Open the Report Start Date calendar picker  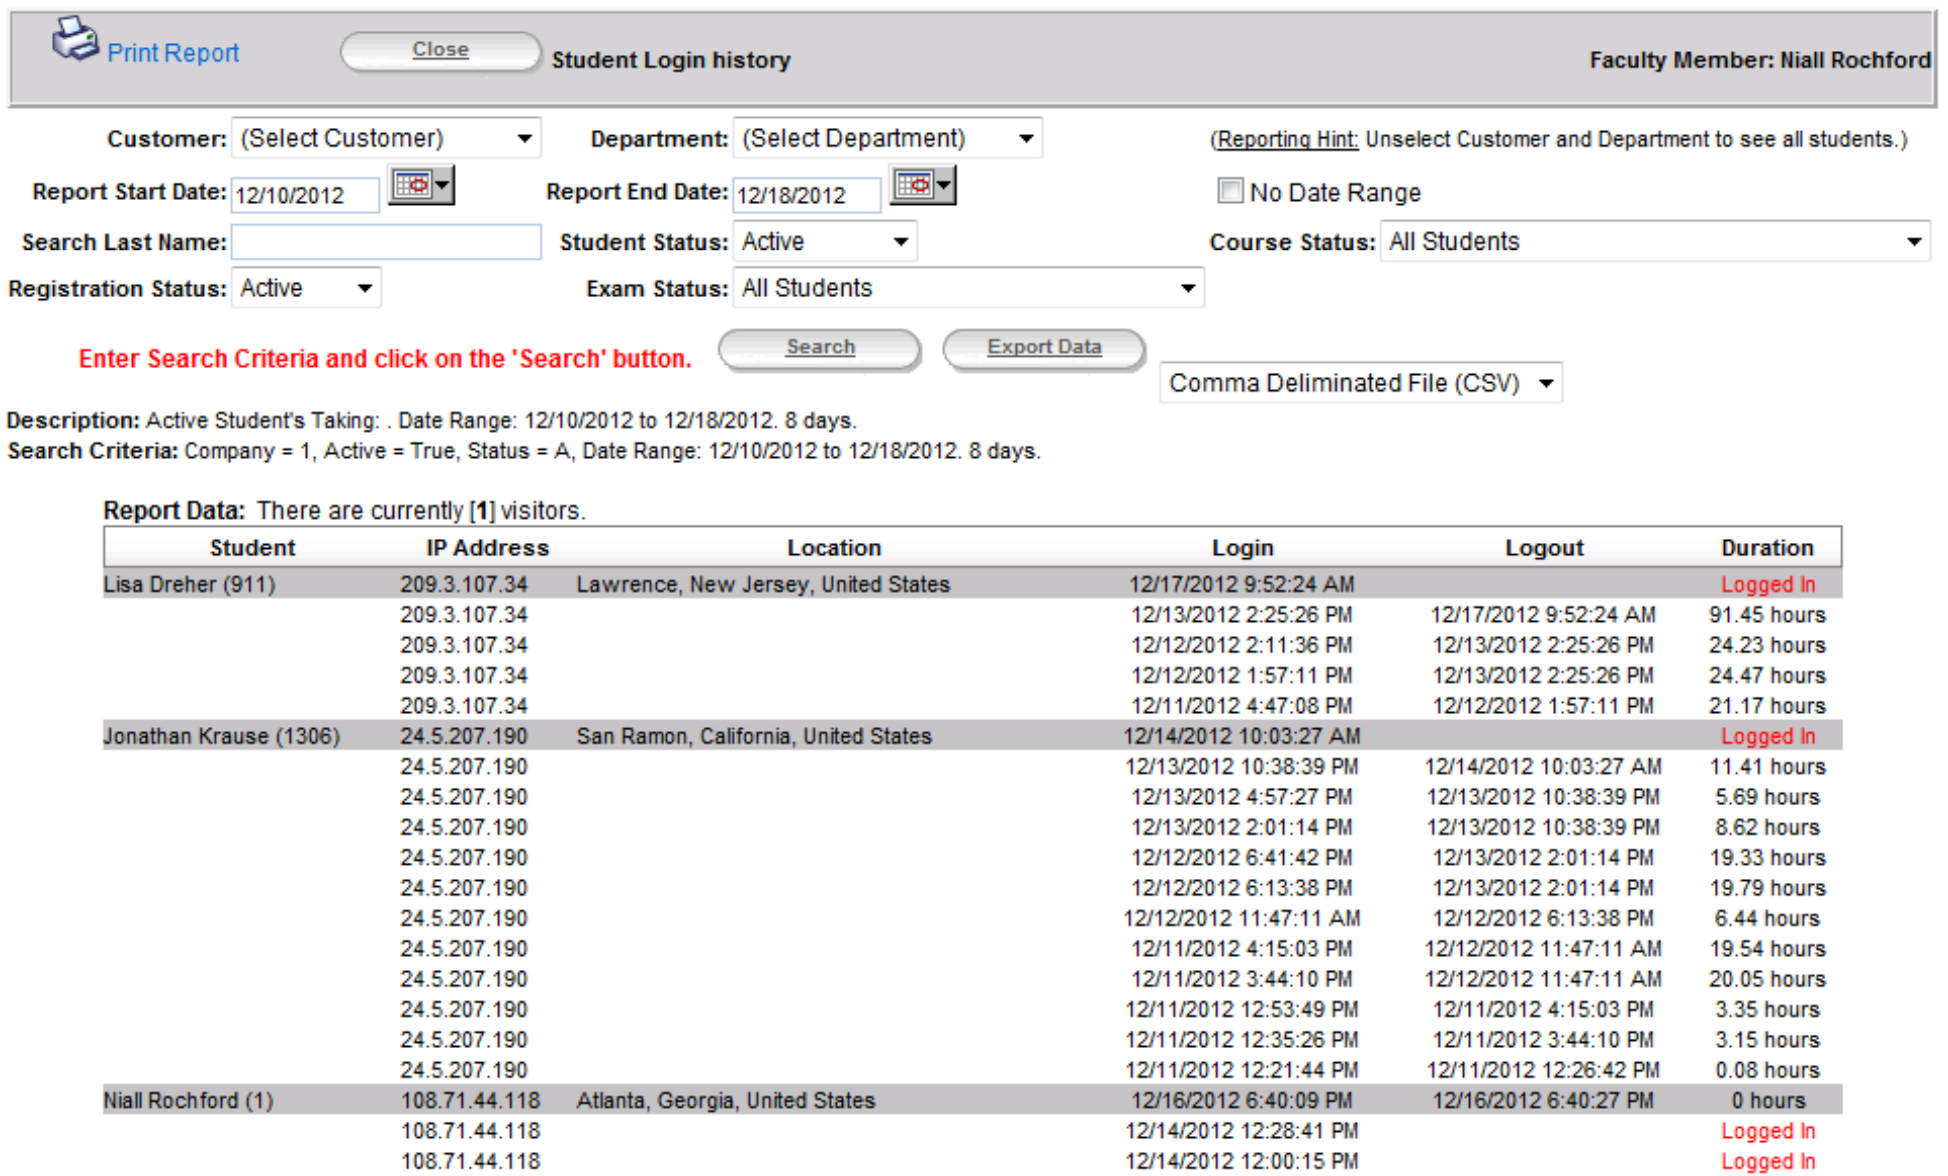(421, 186)
